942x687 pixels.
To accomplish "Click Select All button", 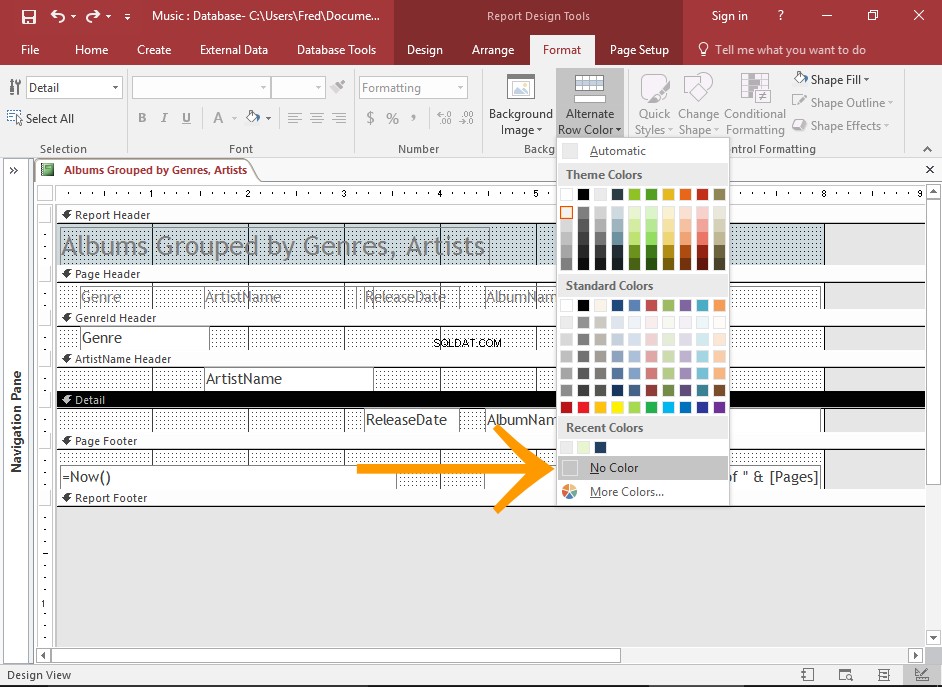I will [40, 118].
